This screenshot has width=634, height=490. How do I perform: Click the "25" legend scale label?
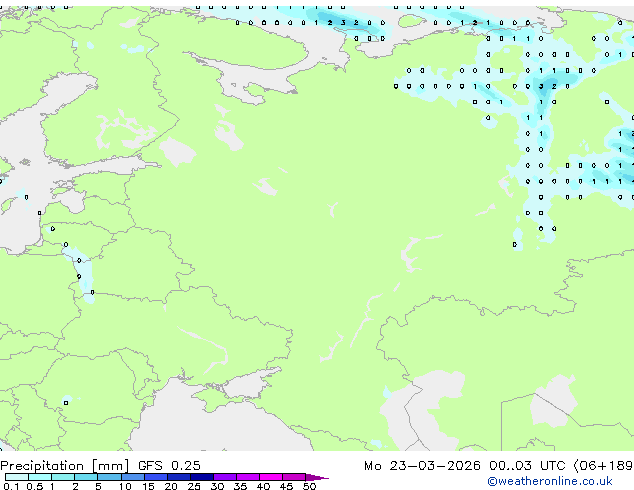click(194, 486)
